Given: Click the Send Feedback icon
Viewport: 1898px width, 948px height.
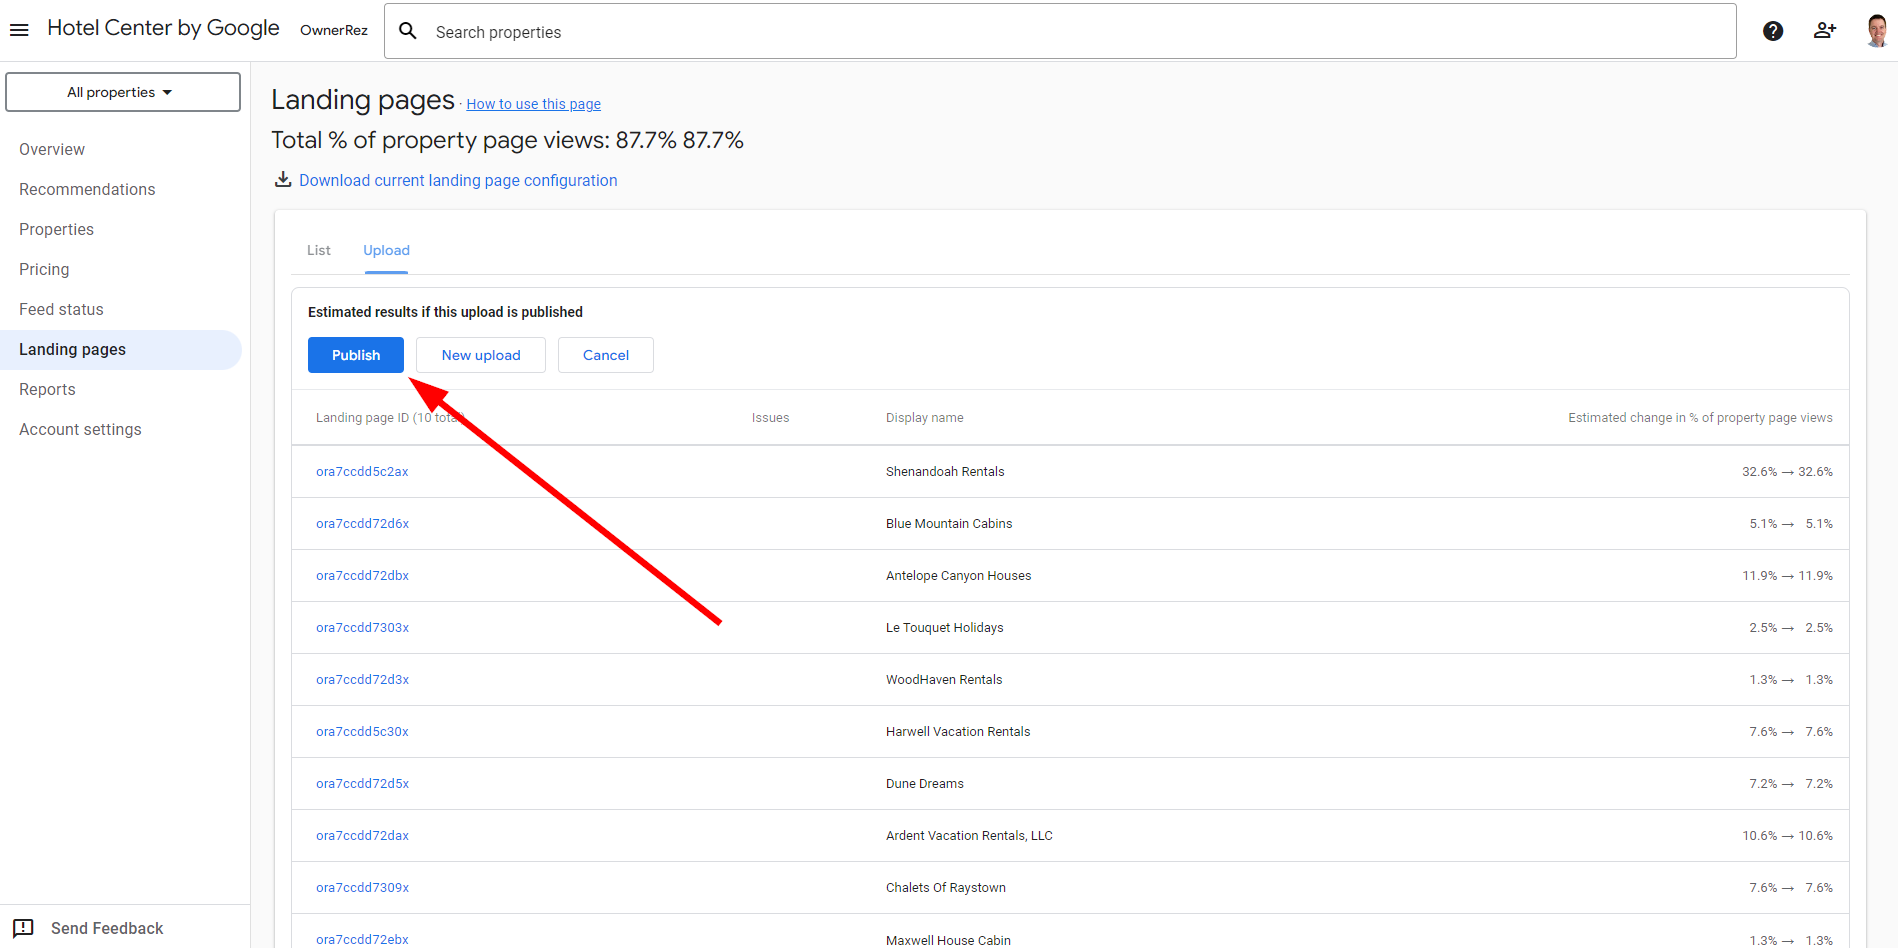Looking at the screenshot, I should coord(24,928).
